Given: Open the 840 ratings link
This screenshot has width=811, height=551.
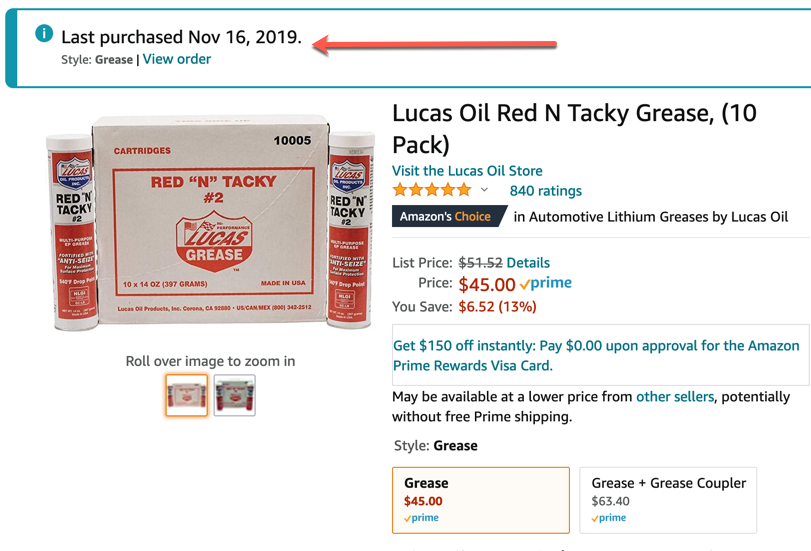Looking at the screenshot, I should (x=545, y=190).
